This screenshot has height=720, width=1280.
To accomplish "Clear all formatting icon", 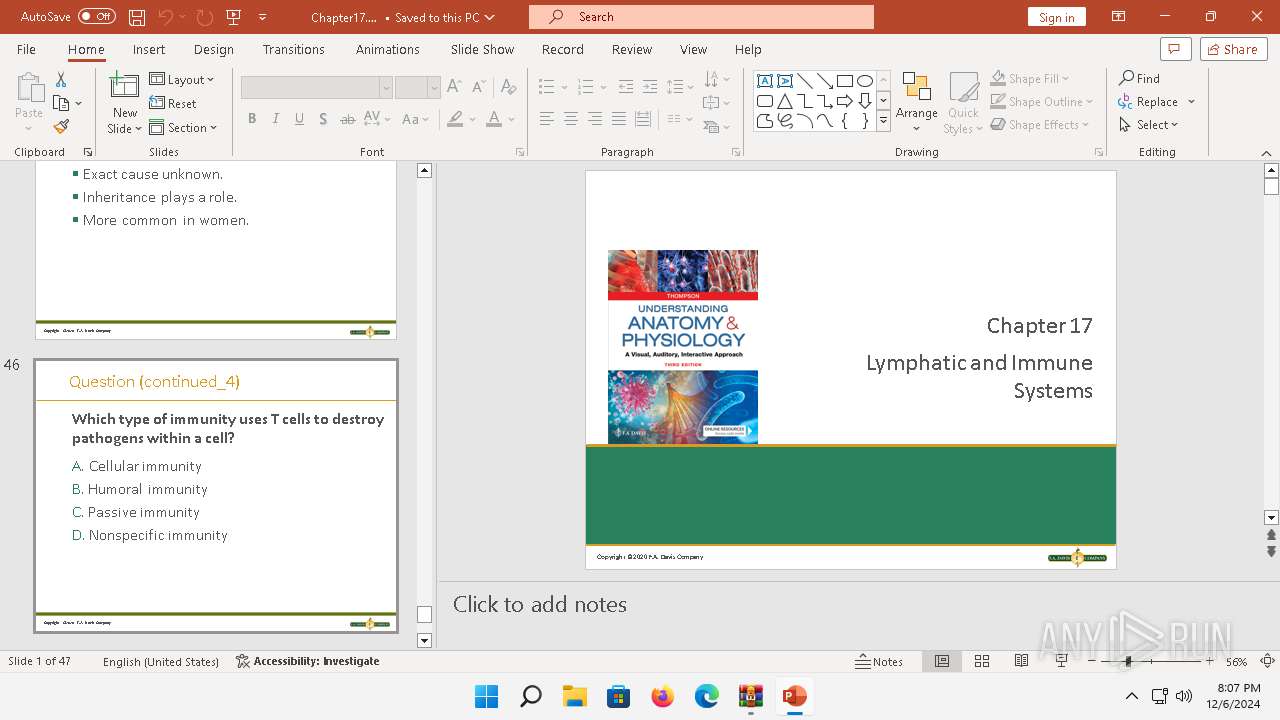I will tap(508, 87).
